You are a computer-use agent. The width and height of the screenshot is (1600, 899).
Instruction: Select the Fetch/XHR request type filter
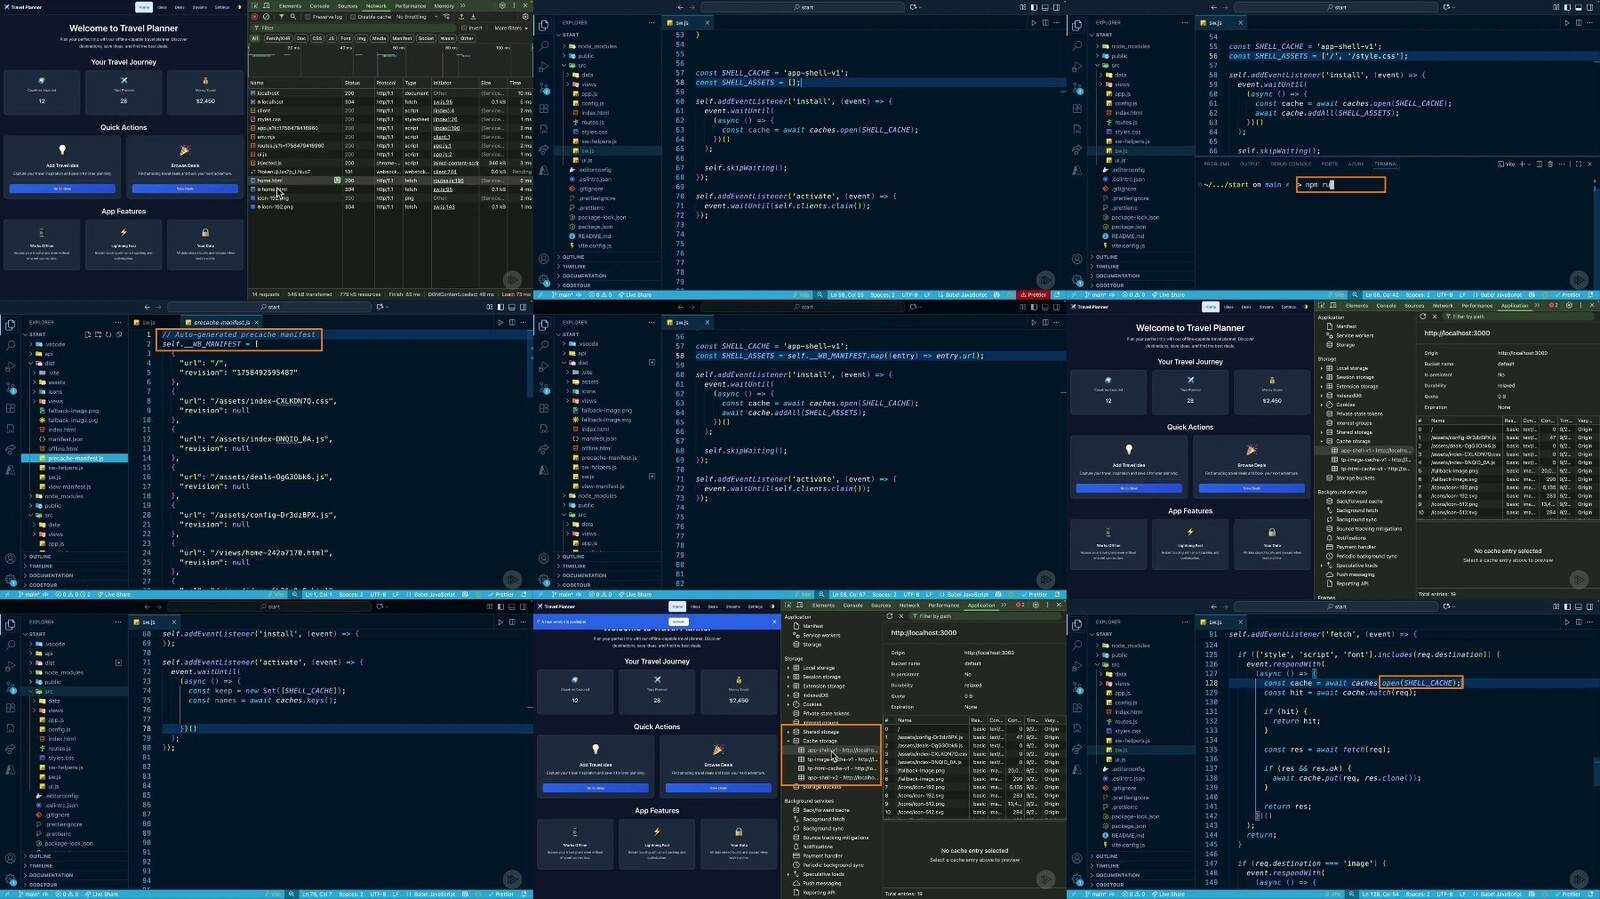(x=277, y=39)
